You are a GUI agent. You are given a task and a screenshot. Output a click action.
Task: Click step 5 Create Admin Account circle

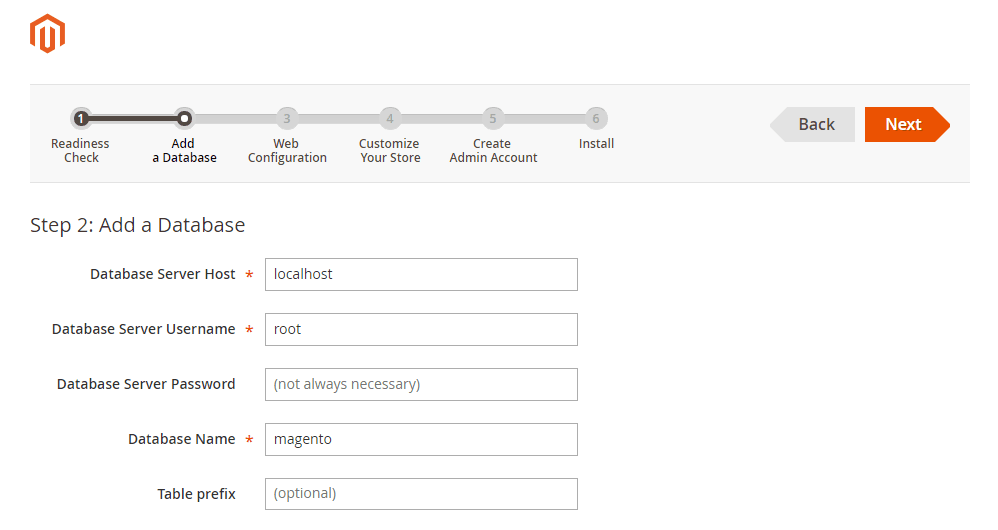tap(493, 118)
